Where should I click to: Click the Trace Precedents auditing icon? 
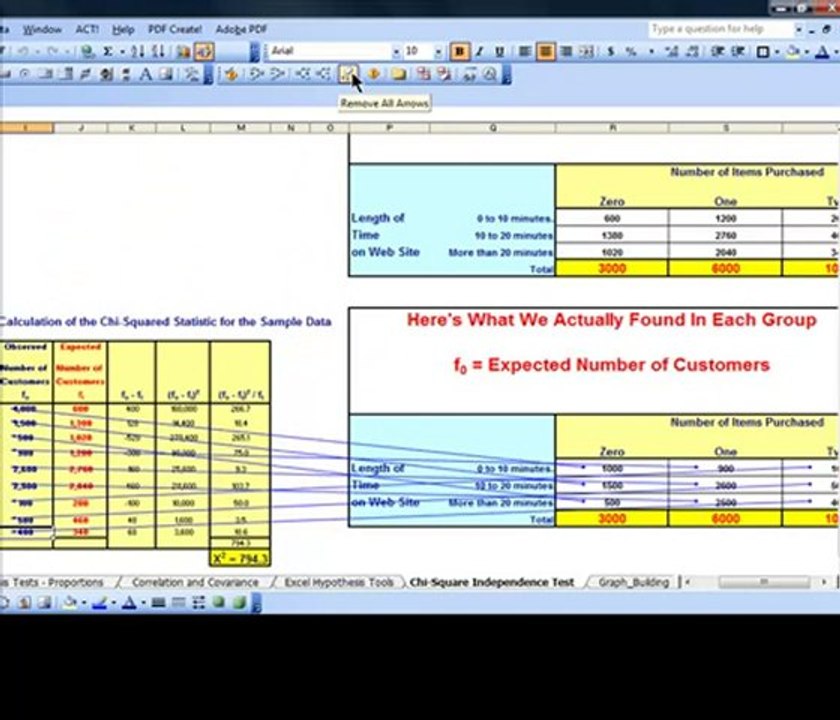[256, 74]
